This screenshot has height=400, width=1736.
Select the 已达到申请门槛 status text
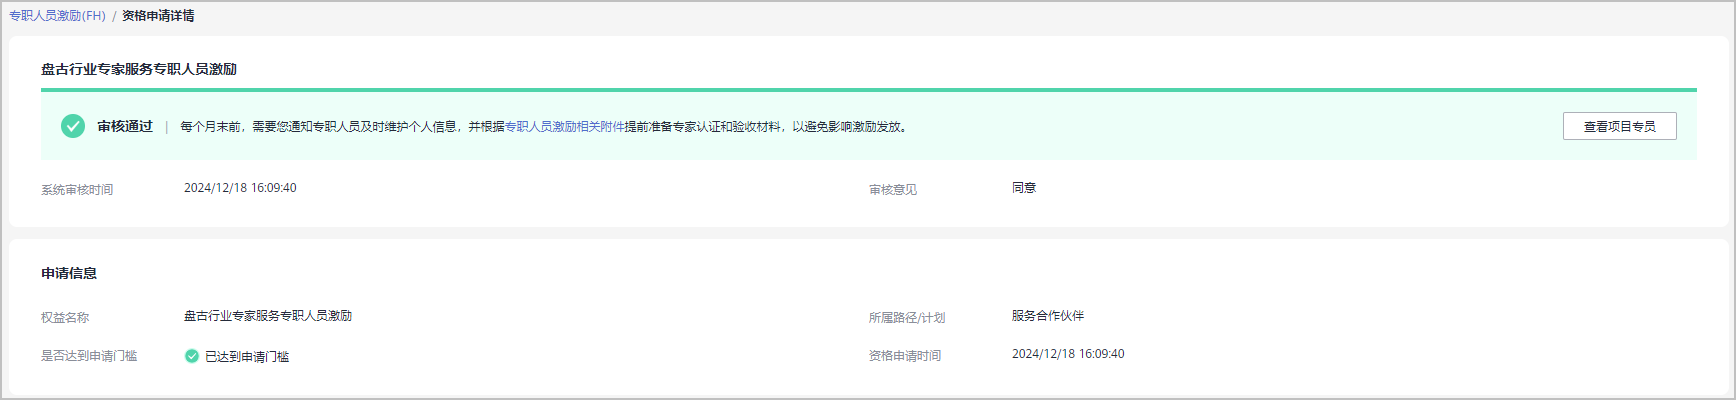click(x=247, y=357)
